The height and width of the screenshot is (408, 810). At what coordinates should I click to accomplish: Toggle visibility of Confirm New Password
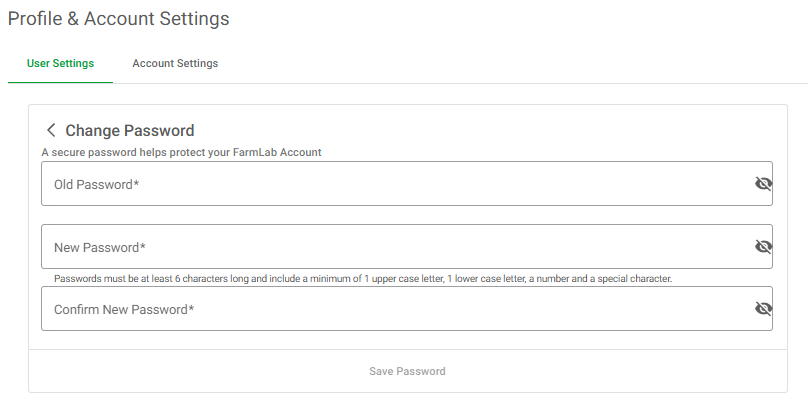(764, 309)
